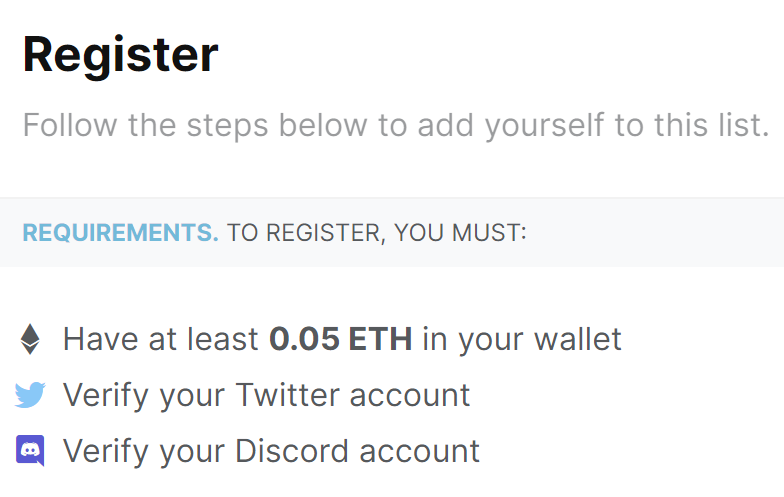Click 'add yourself' in the subtitle

[x=510, y=125]
